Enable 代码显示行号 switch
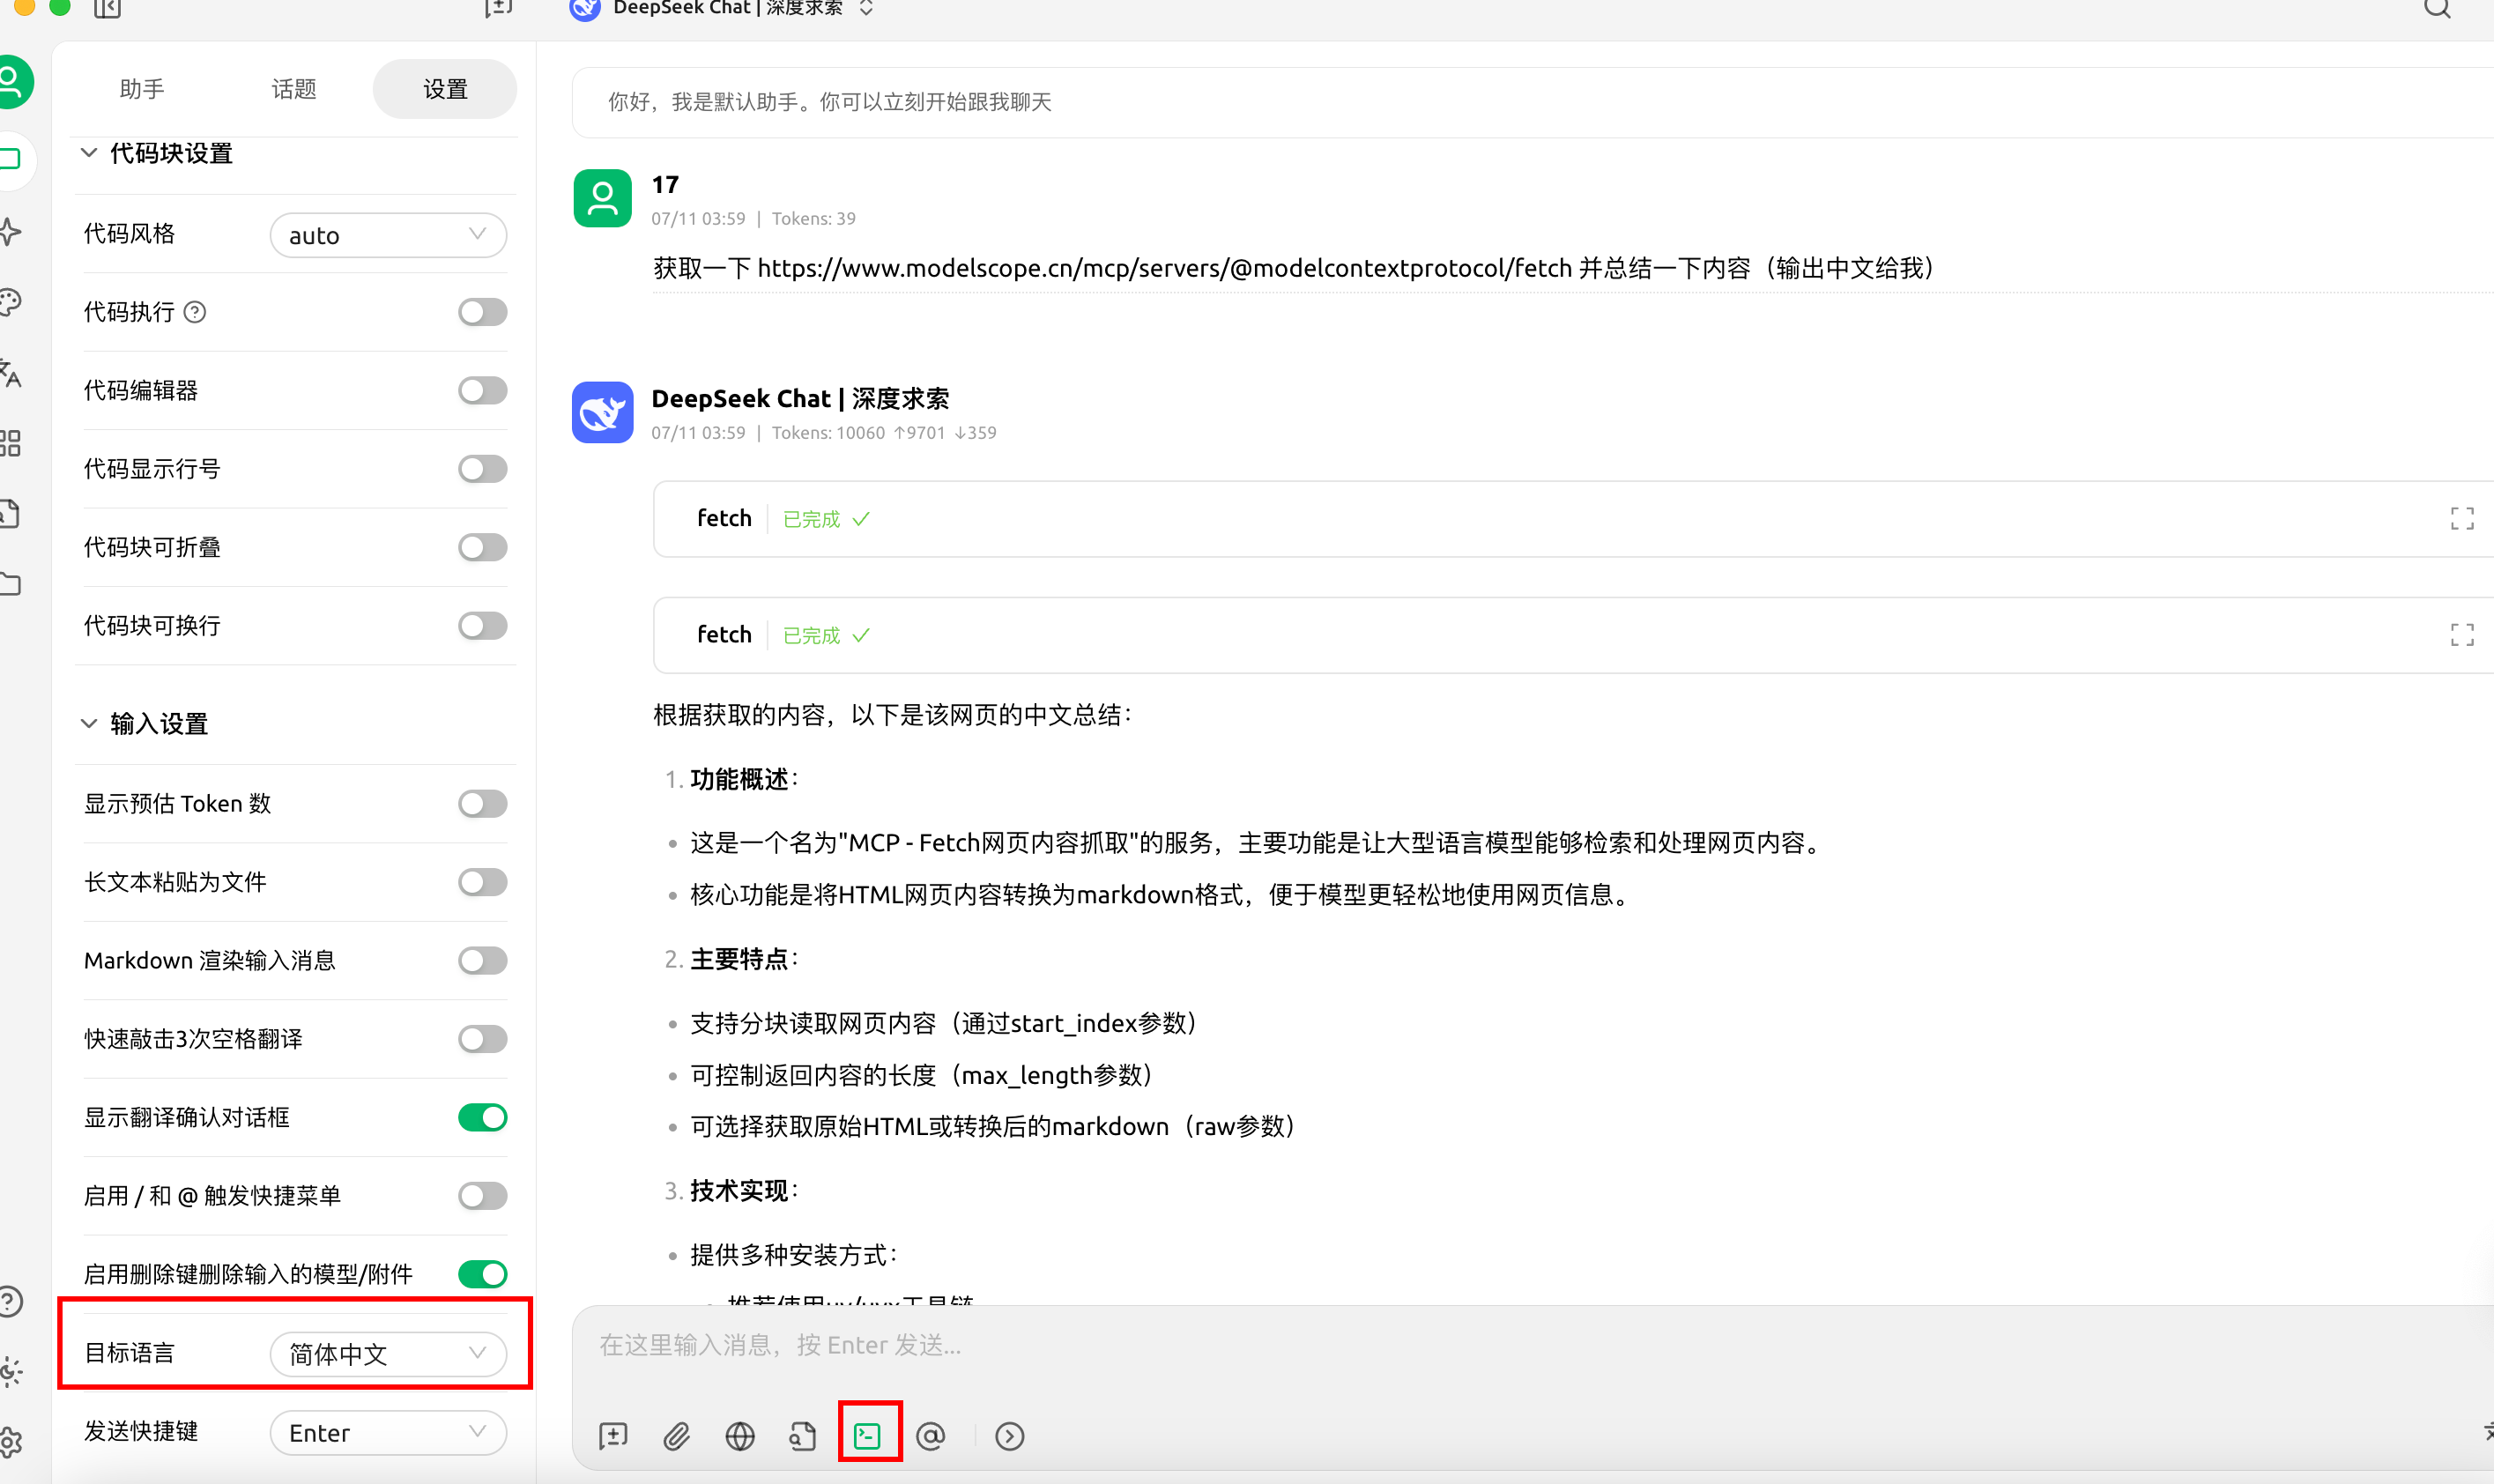 click(x=482, y=469)
